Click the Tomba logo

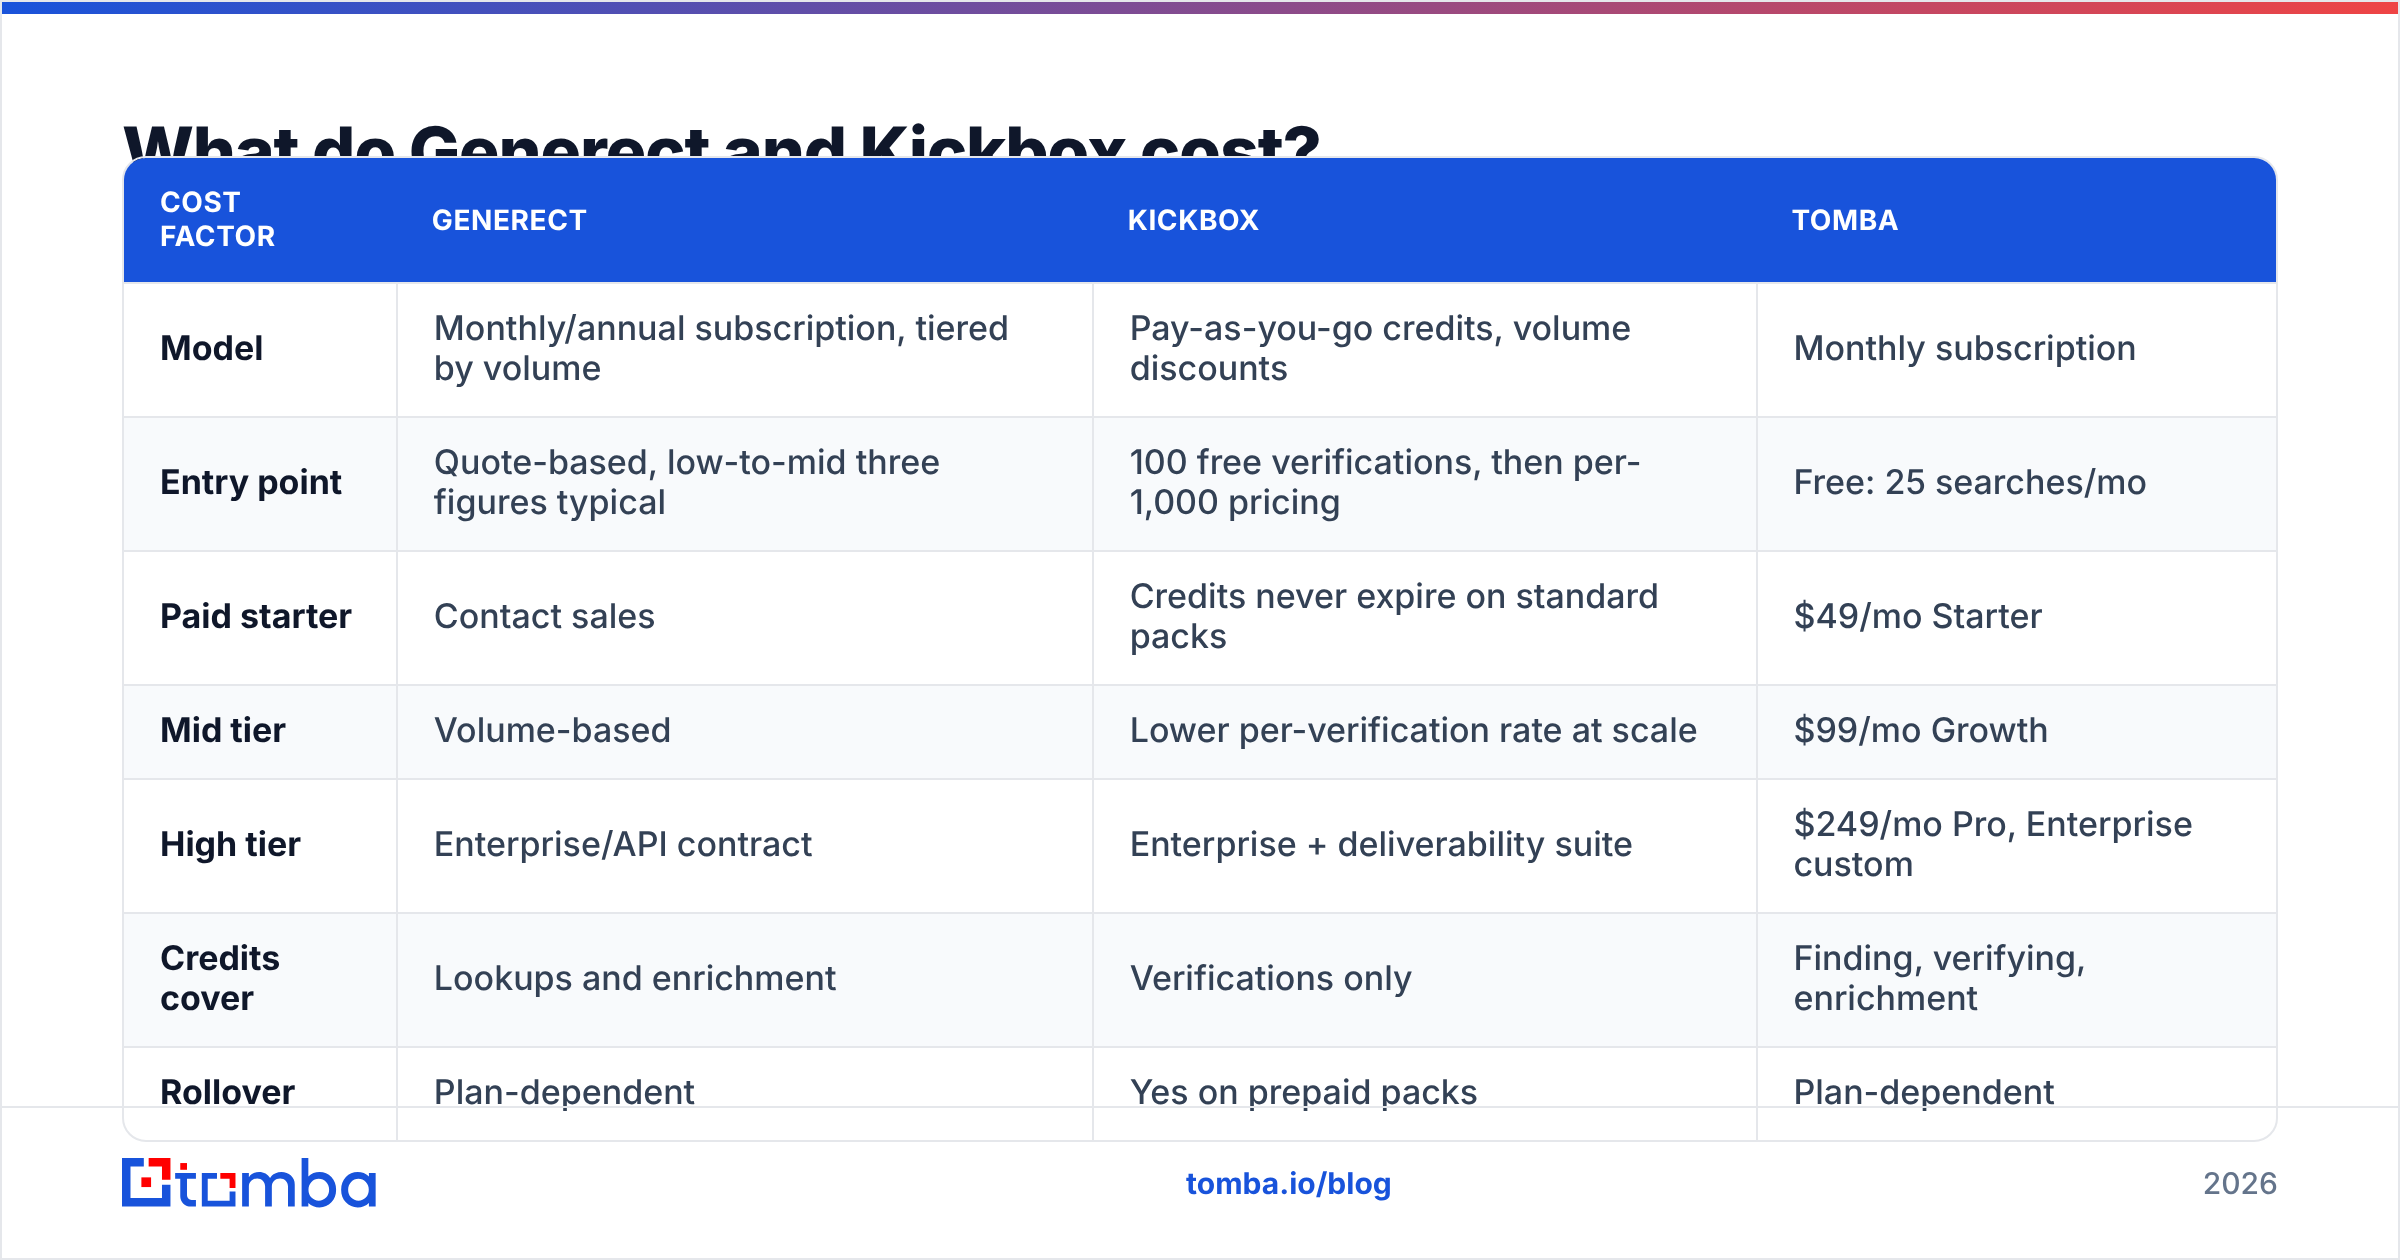coord(249,1183)
